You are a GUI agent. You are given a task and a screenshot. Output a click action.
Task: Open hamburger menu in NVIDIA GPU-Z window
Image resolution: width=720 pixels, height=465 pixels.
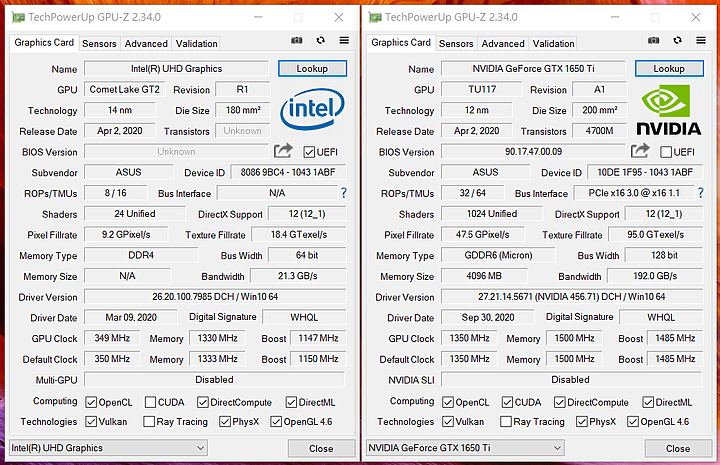coord(701,40)
